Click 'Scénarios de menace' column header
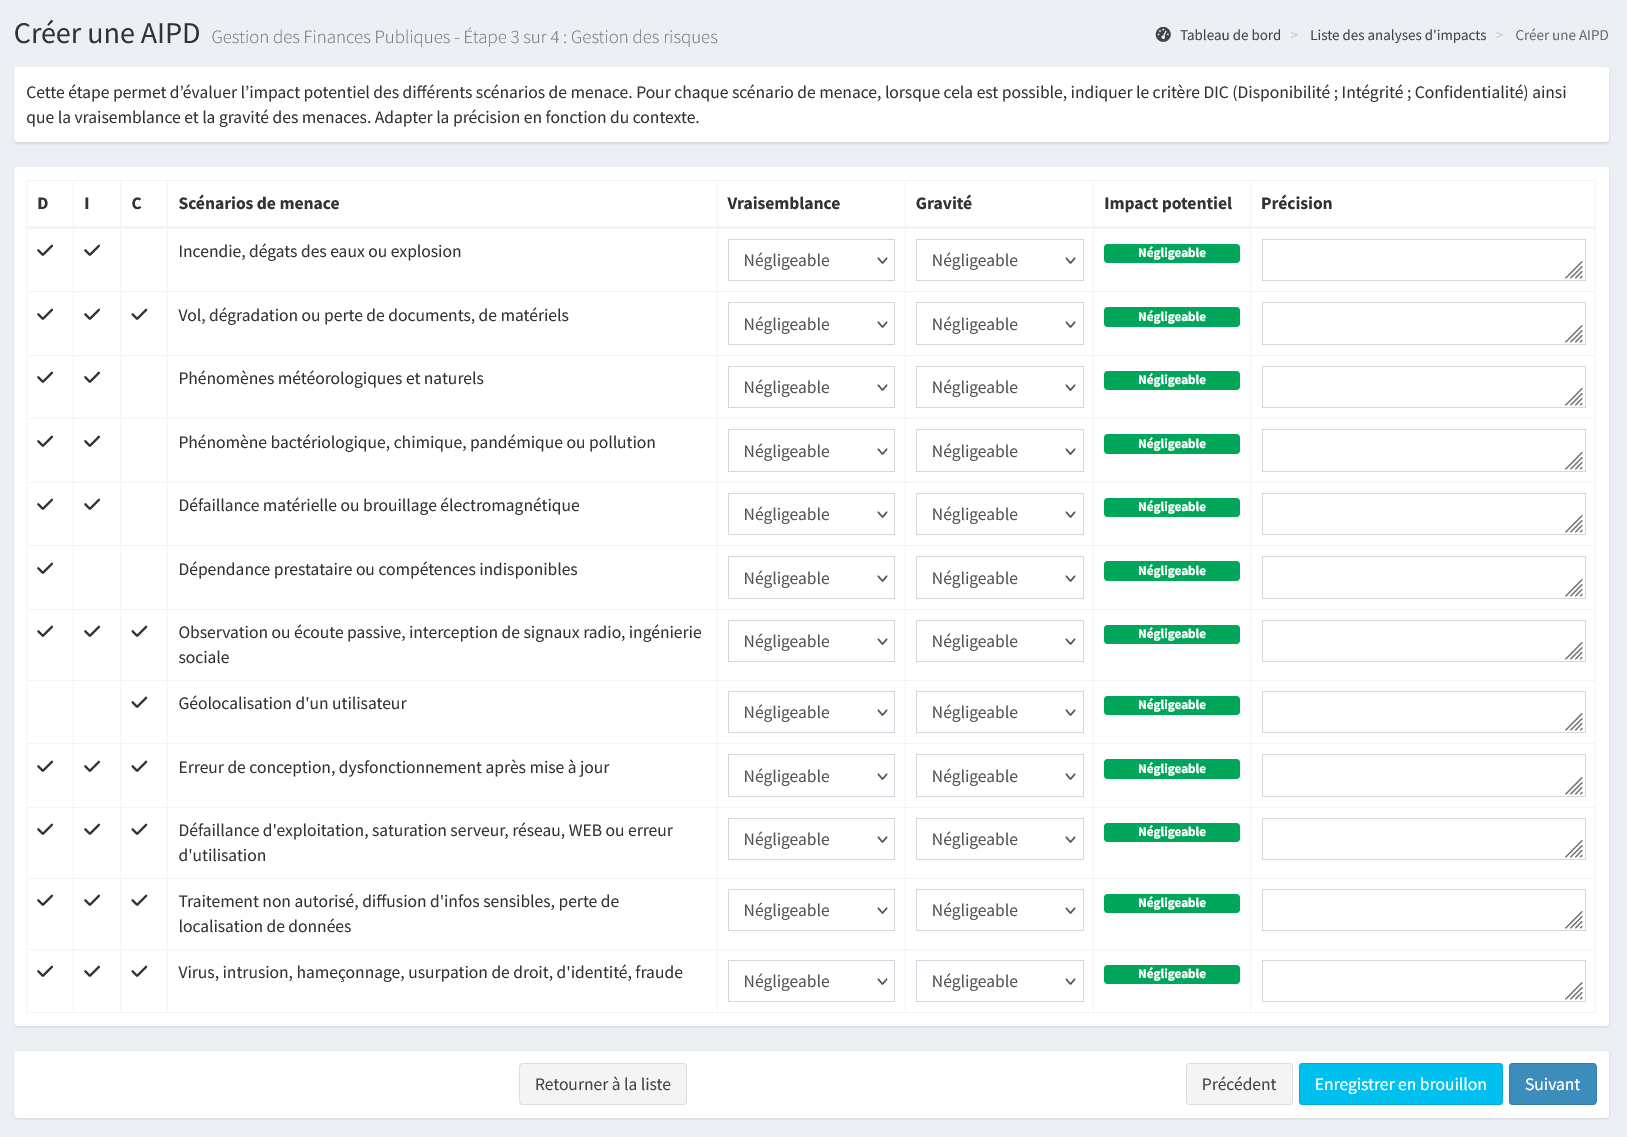 point(259,203)
